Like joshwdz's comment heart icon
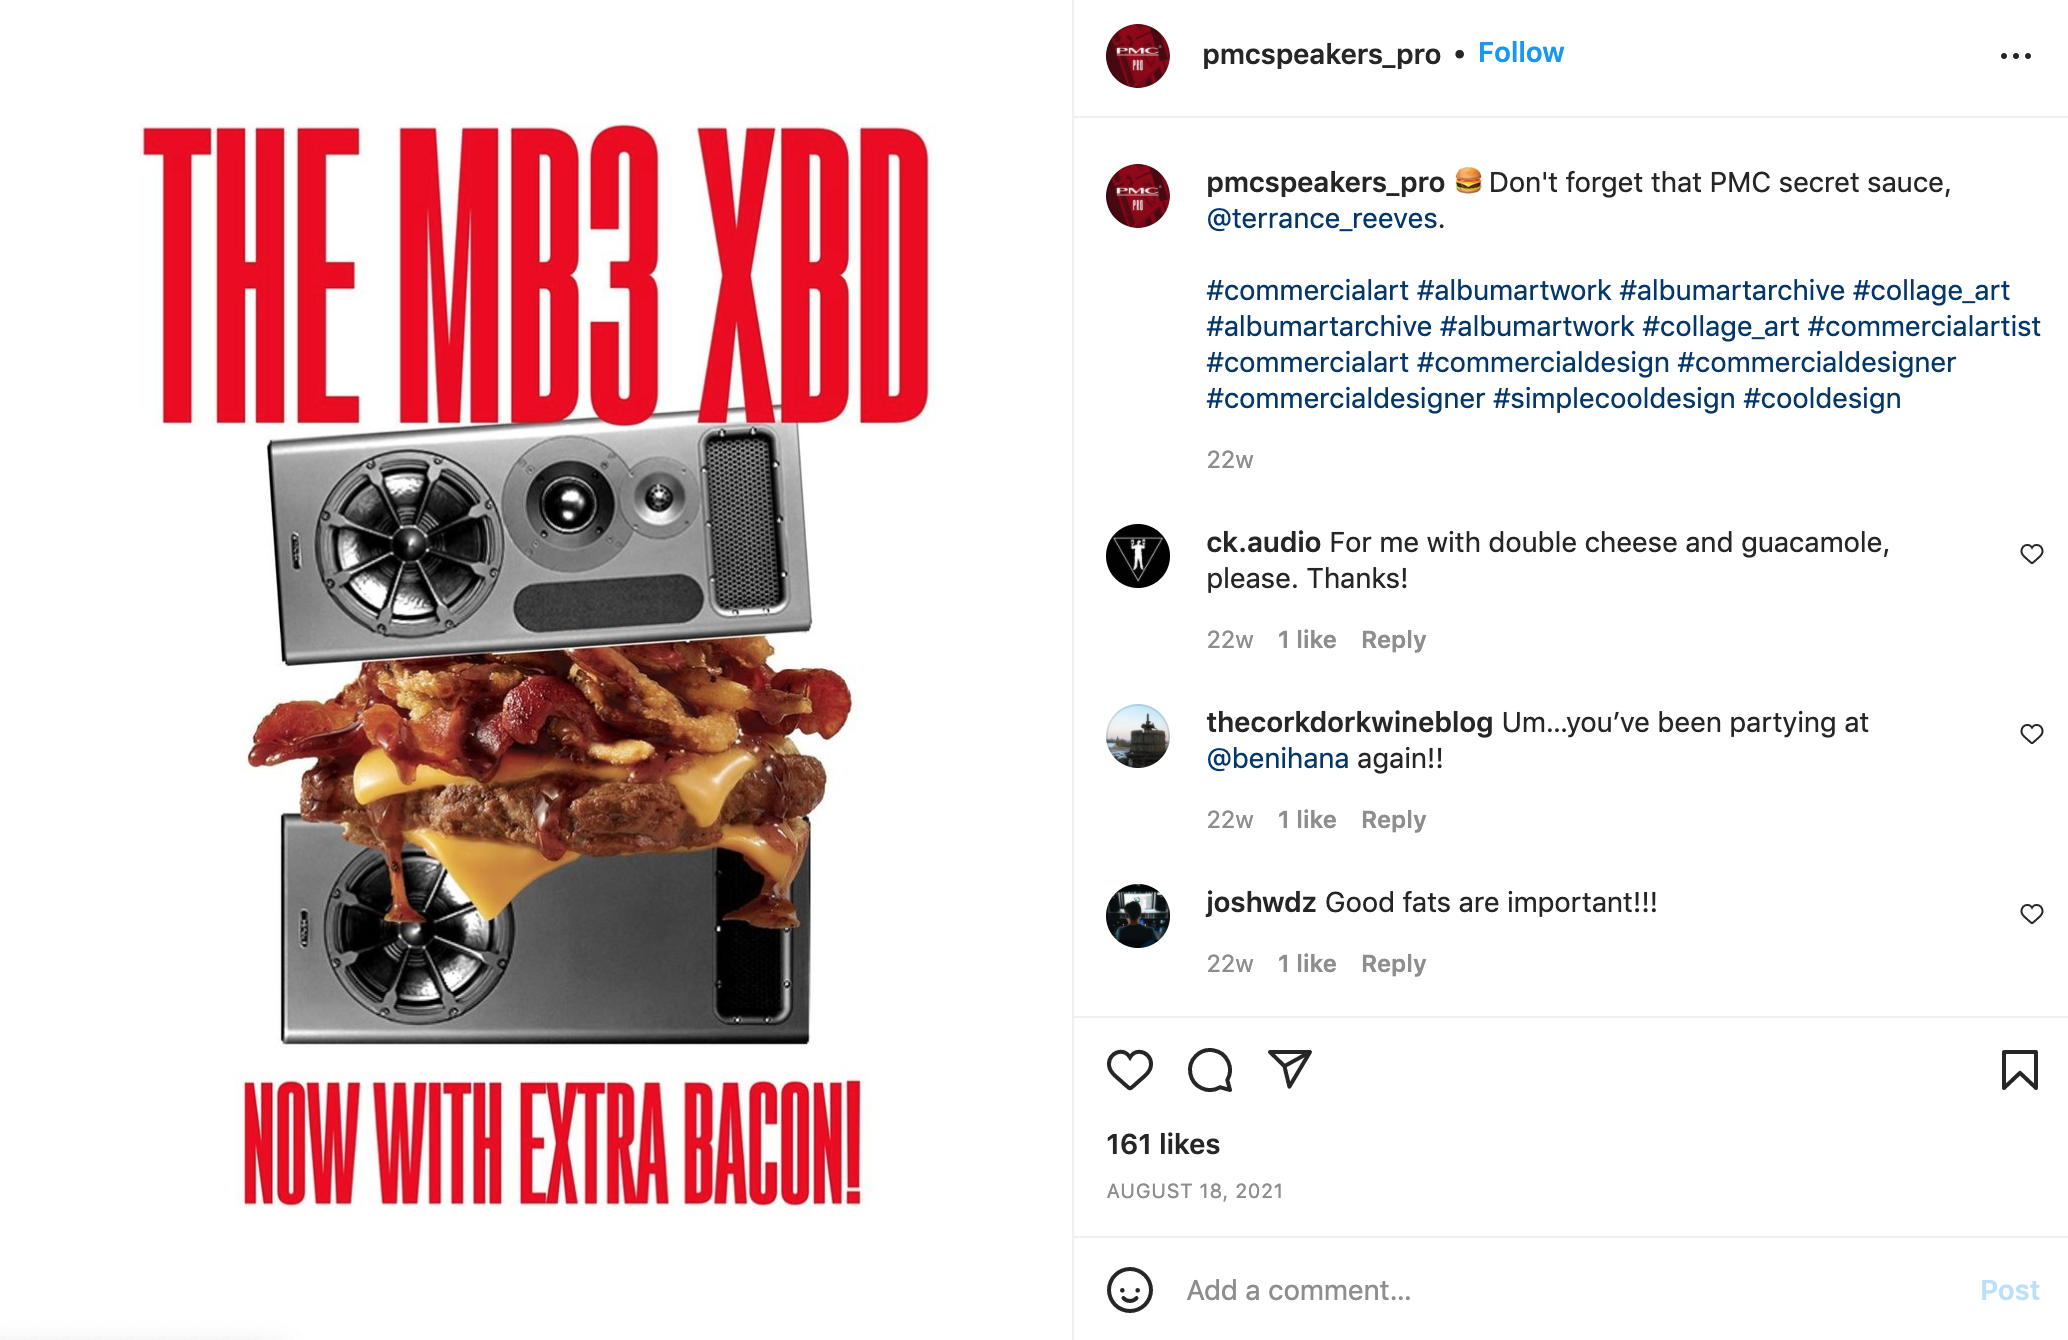Viewport: 2068px width, 1340px height. coord(2031,914)
